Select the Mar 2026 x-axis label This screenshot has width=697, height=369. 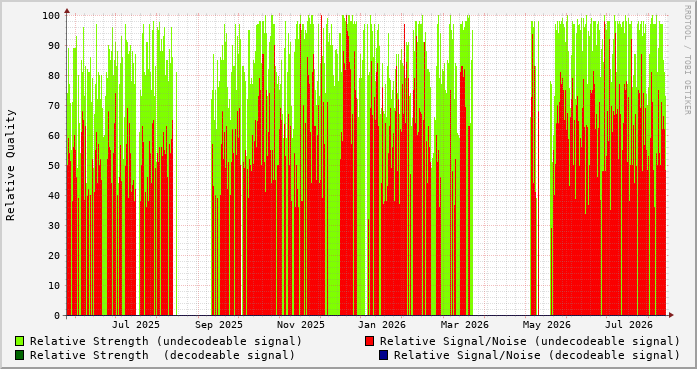[465, 325]
